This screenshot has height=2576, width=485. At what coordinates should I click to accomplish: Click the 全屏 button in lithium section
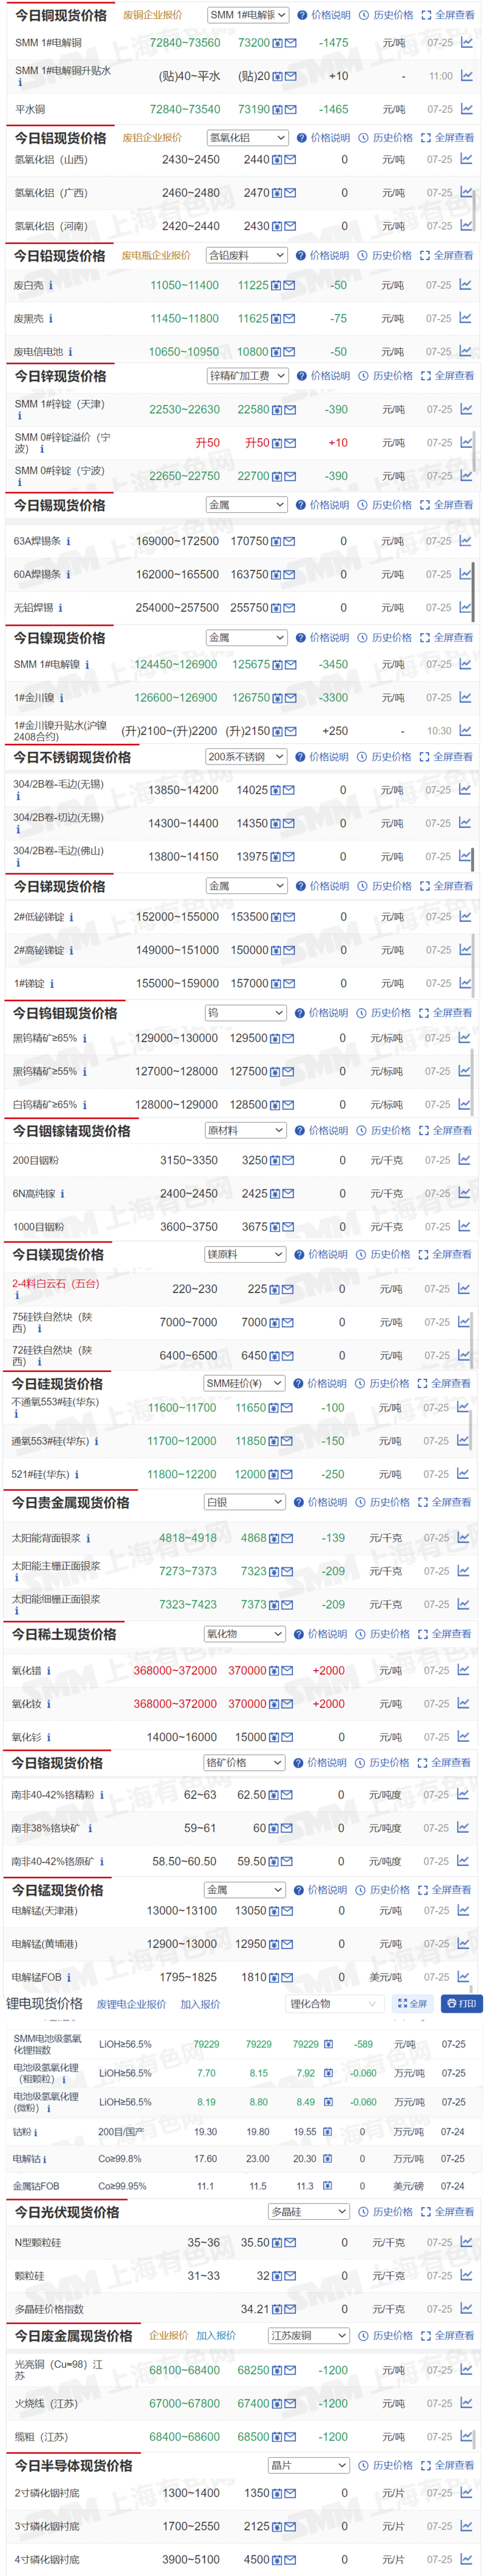[x=412, y=2004]
